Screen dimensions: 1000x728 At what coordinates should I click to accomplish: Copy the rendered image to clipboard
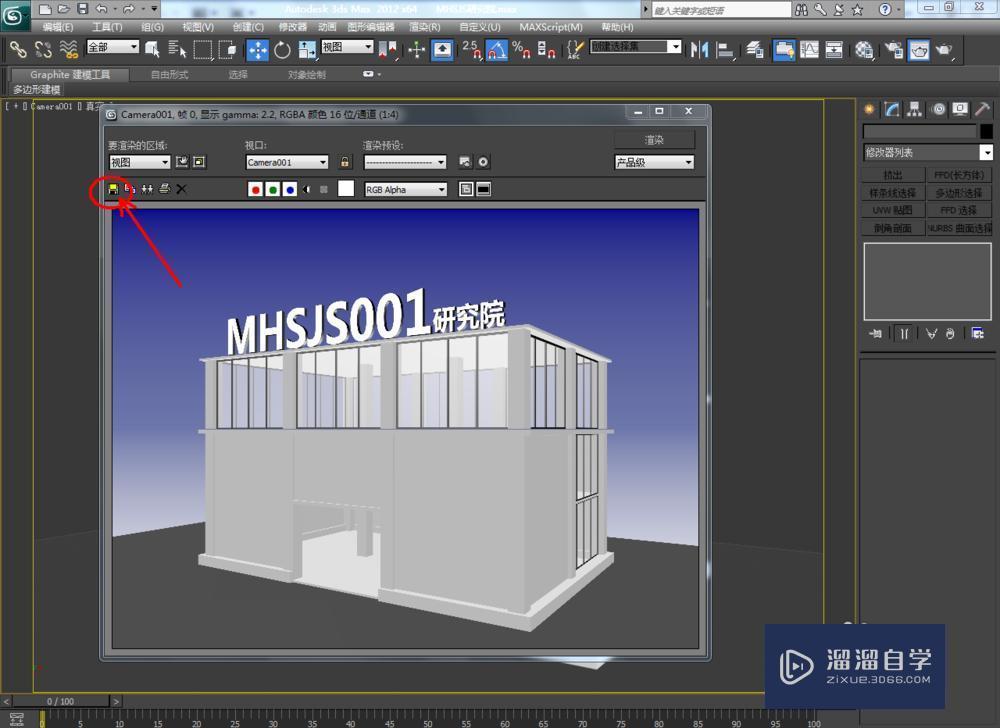[x=128, y=189]
